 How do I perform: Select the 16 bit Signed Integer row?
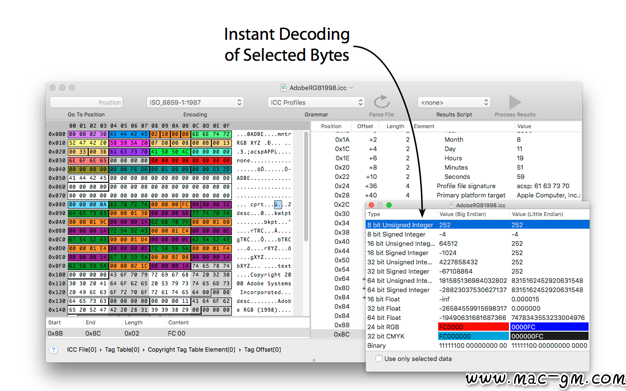(x=477, y=253)
